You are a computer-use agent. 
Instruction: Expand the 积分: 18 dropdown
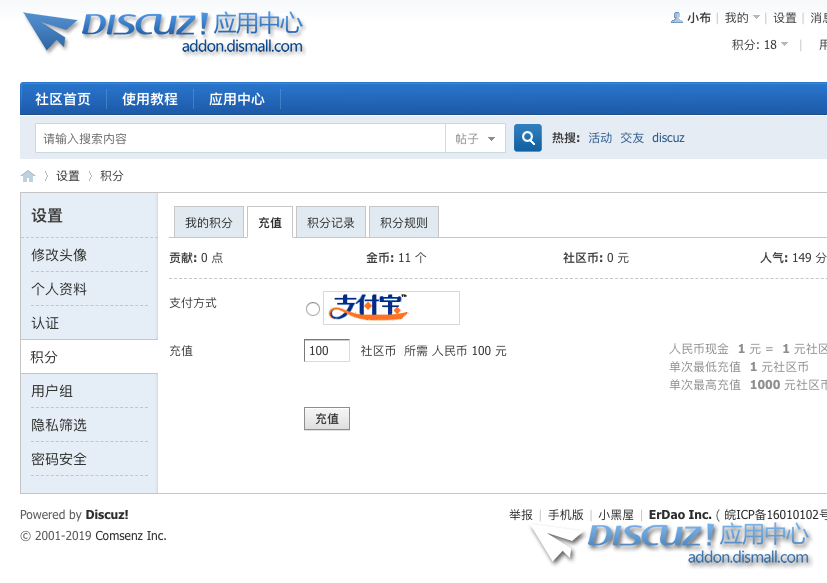click(760, 45)
